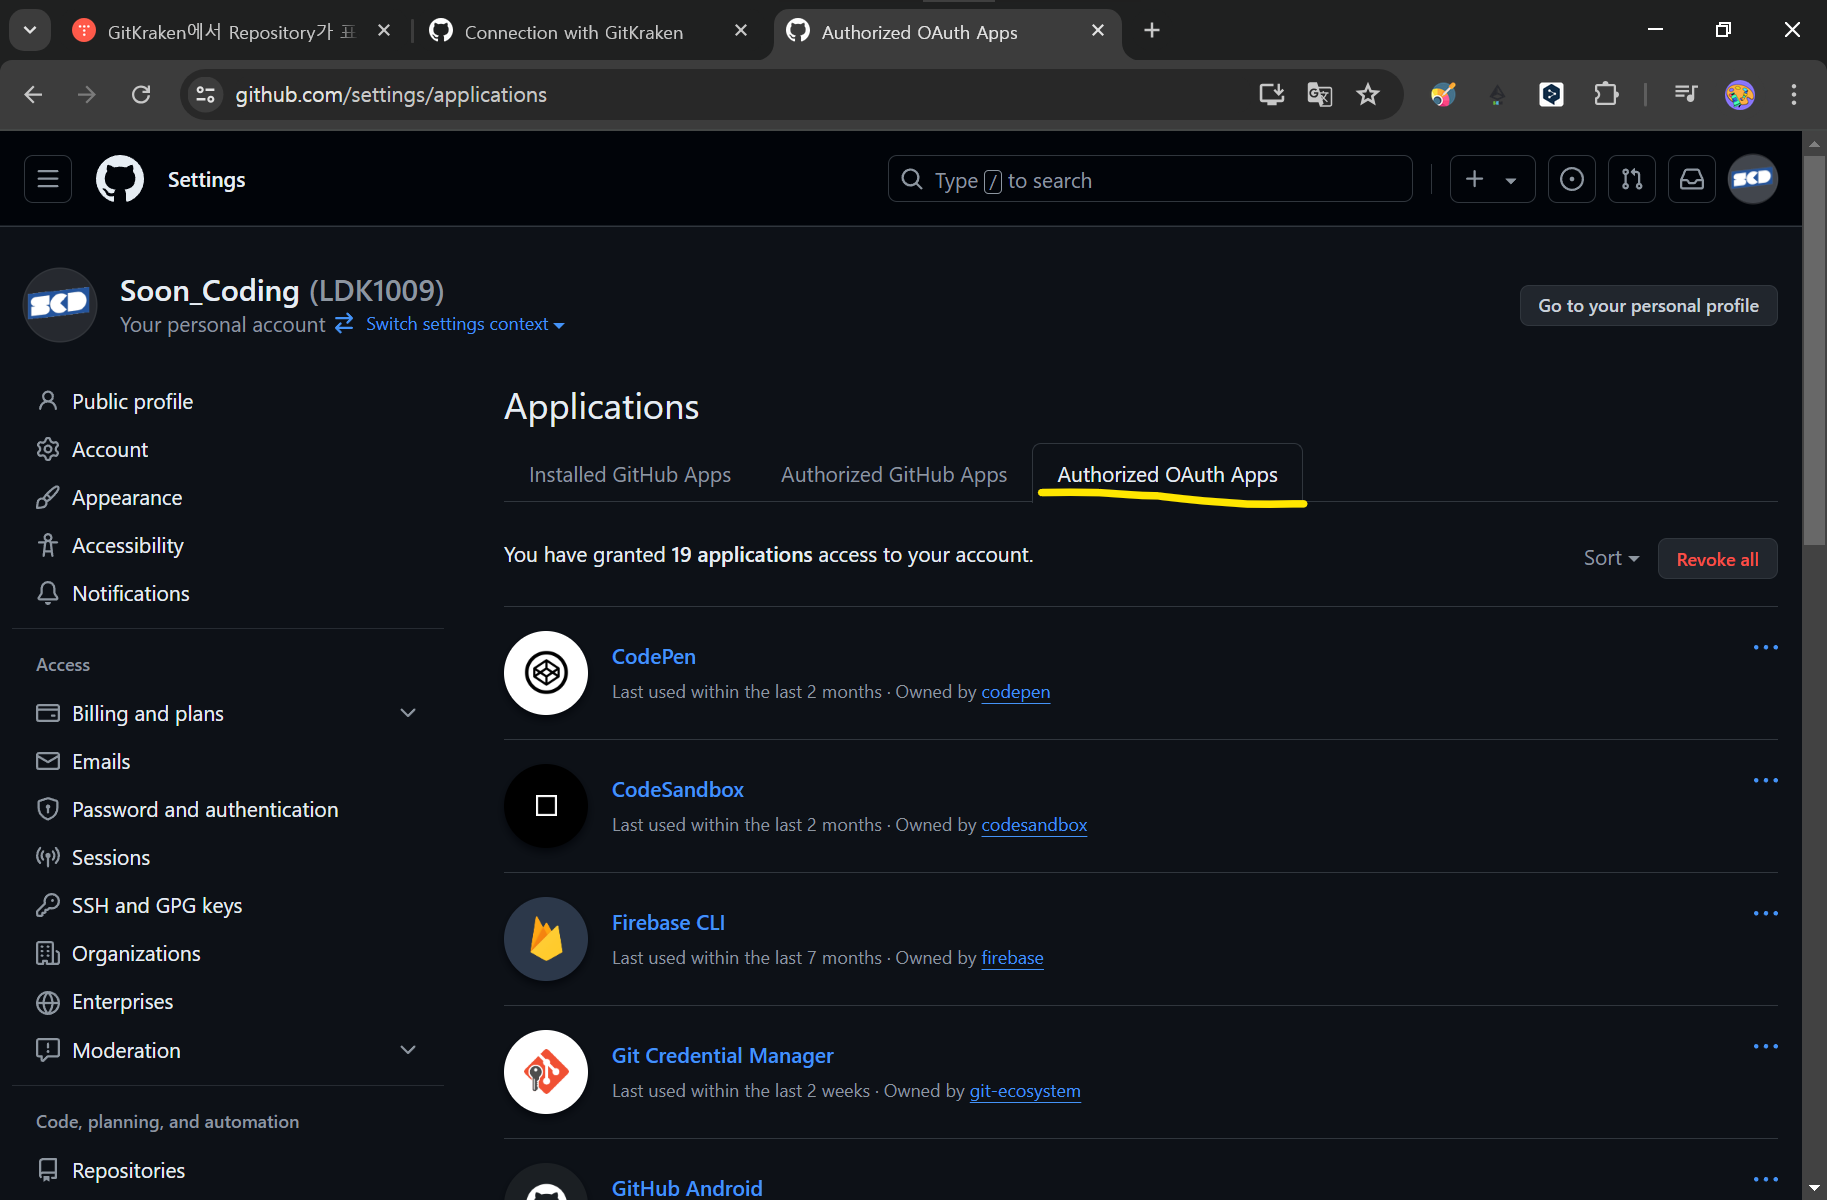Click the page vertical scrollbar thumb

1814,350
